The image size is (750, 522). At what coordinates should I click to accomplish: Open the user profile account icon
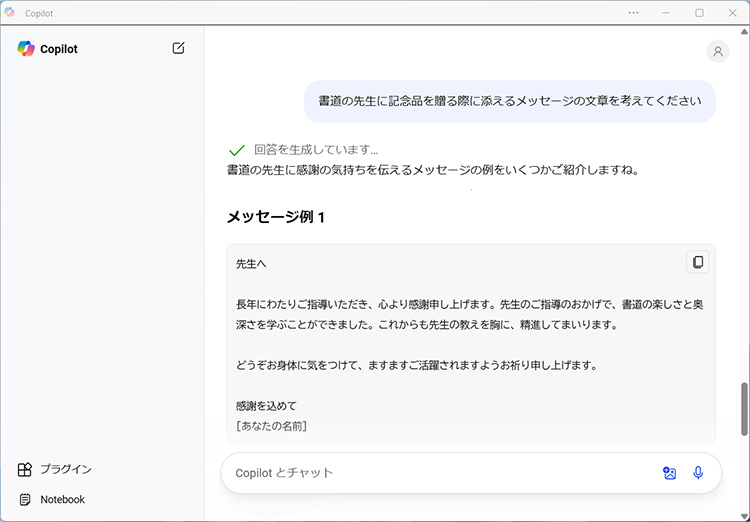(x=717, y=52)
